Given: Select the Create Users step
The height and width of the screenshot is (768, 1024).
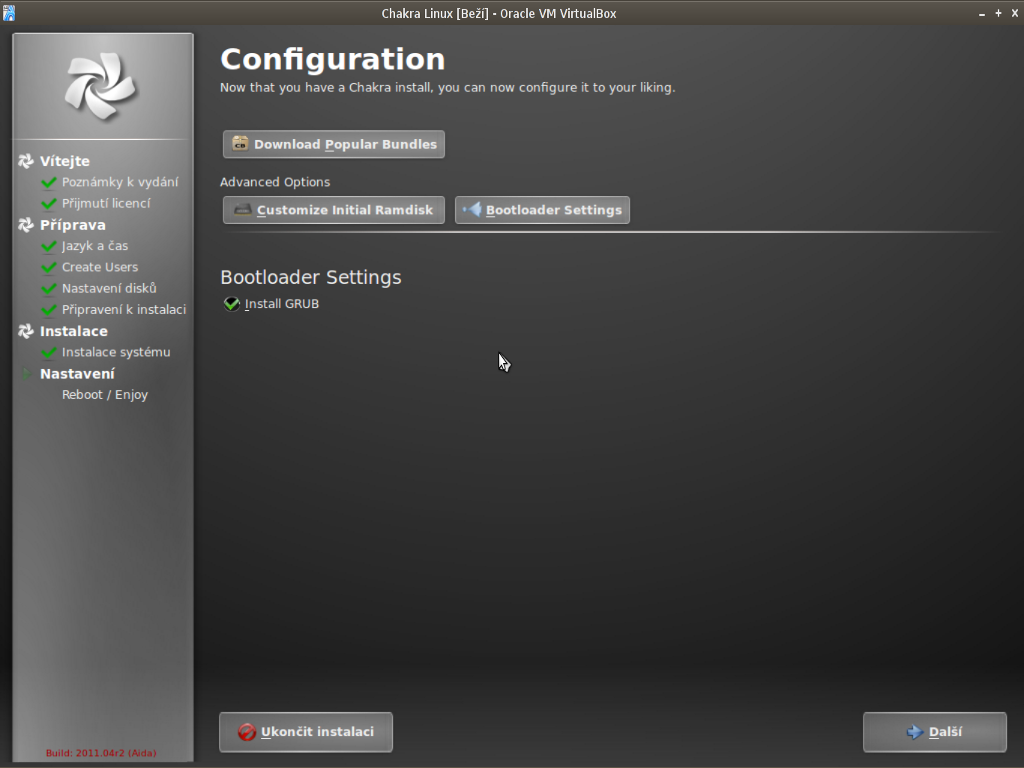Looking at the screenshot, I should (x=100, y=267).
